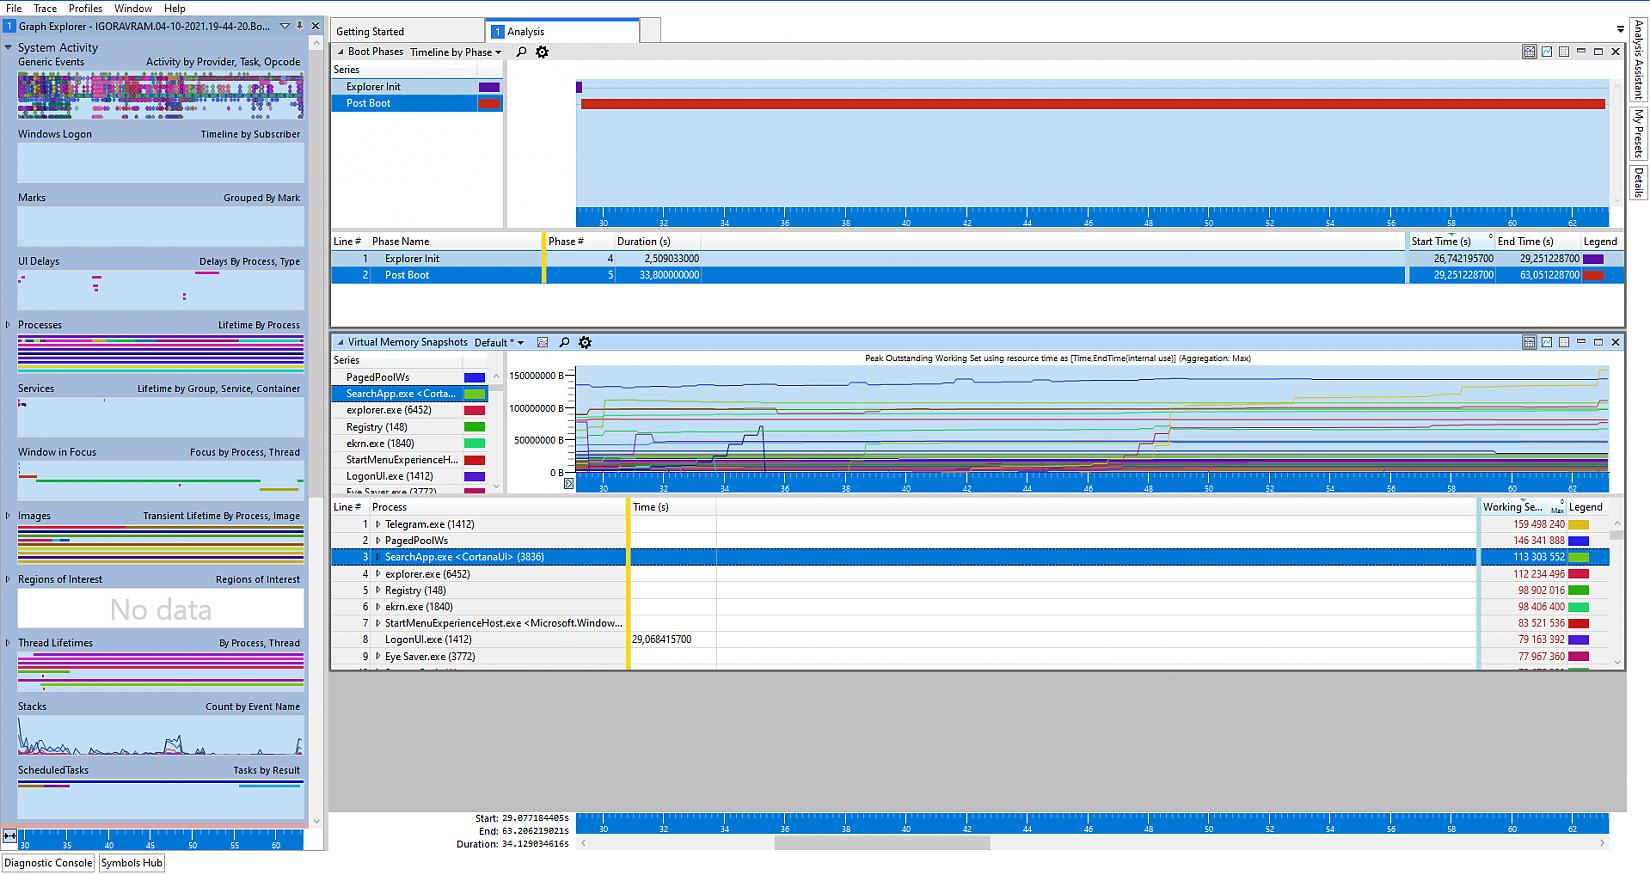Collapse the System Activity section
Image resolution: width=1650 pixels, height=875 pixels.
click(8, 47)
